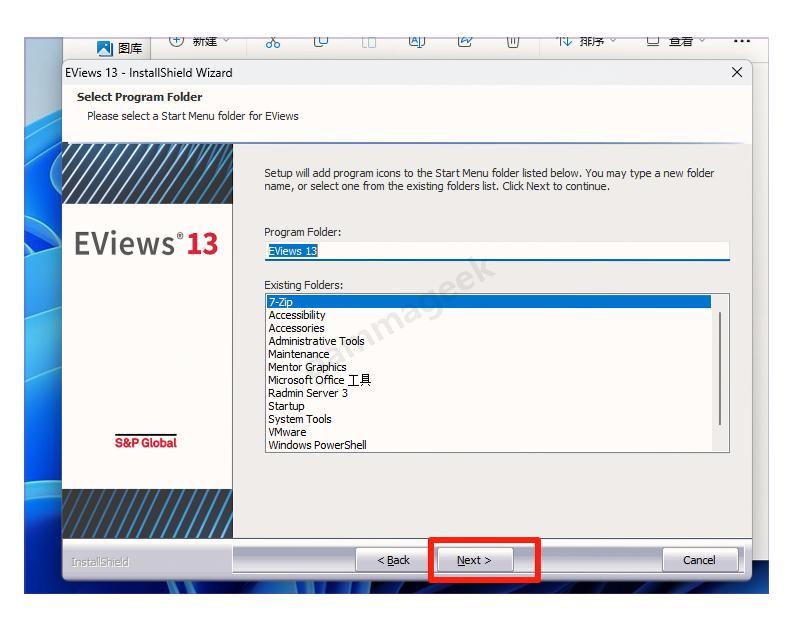
Task: Close the InstallShield Wizard window
Action: click(x=737, y=72)
